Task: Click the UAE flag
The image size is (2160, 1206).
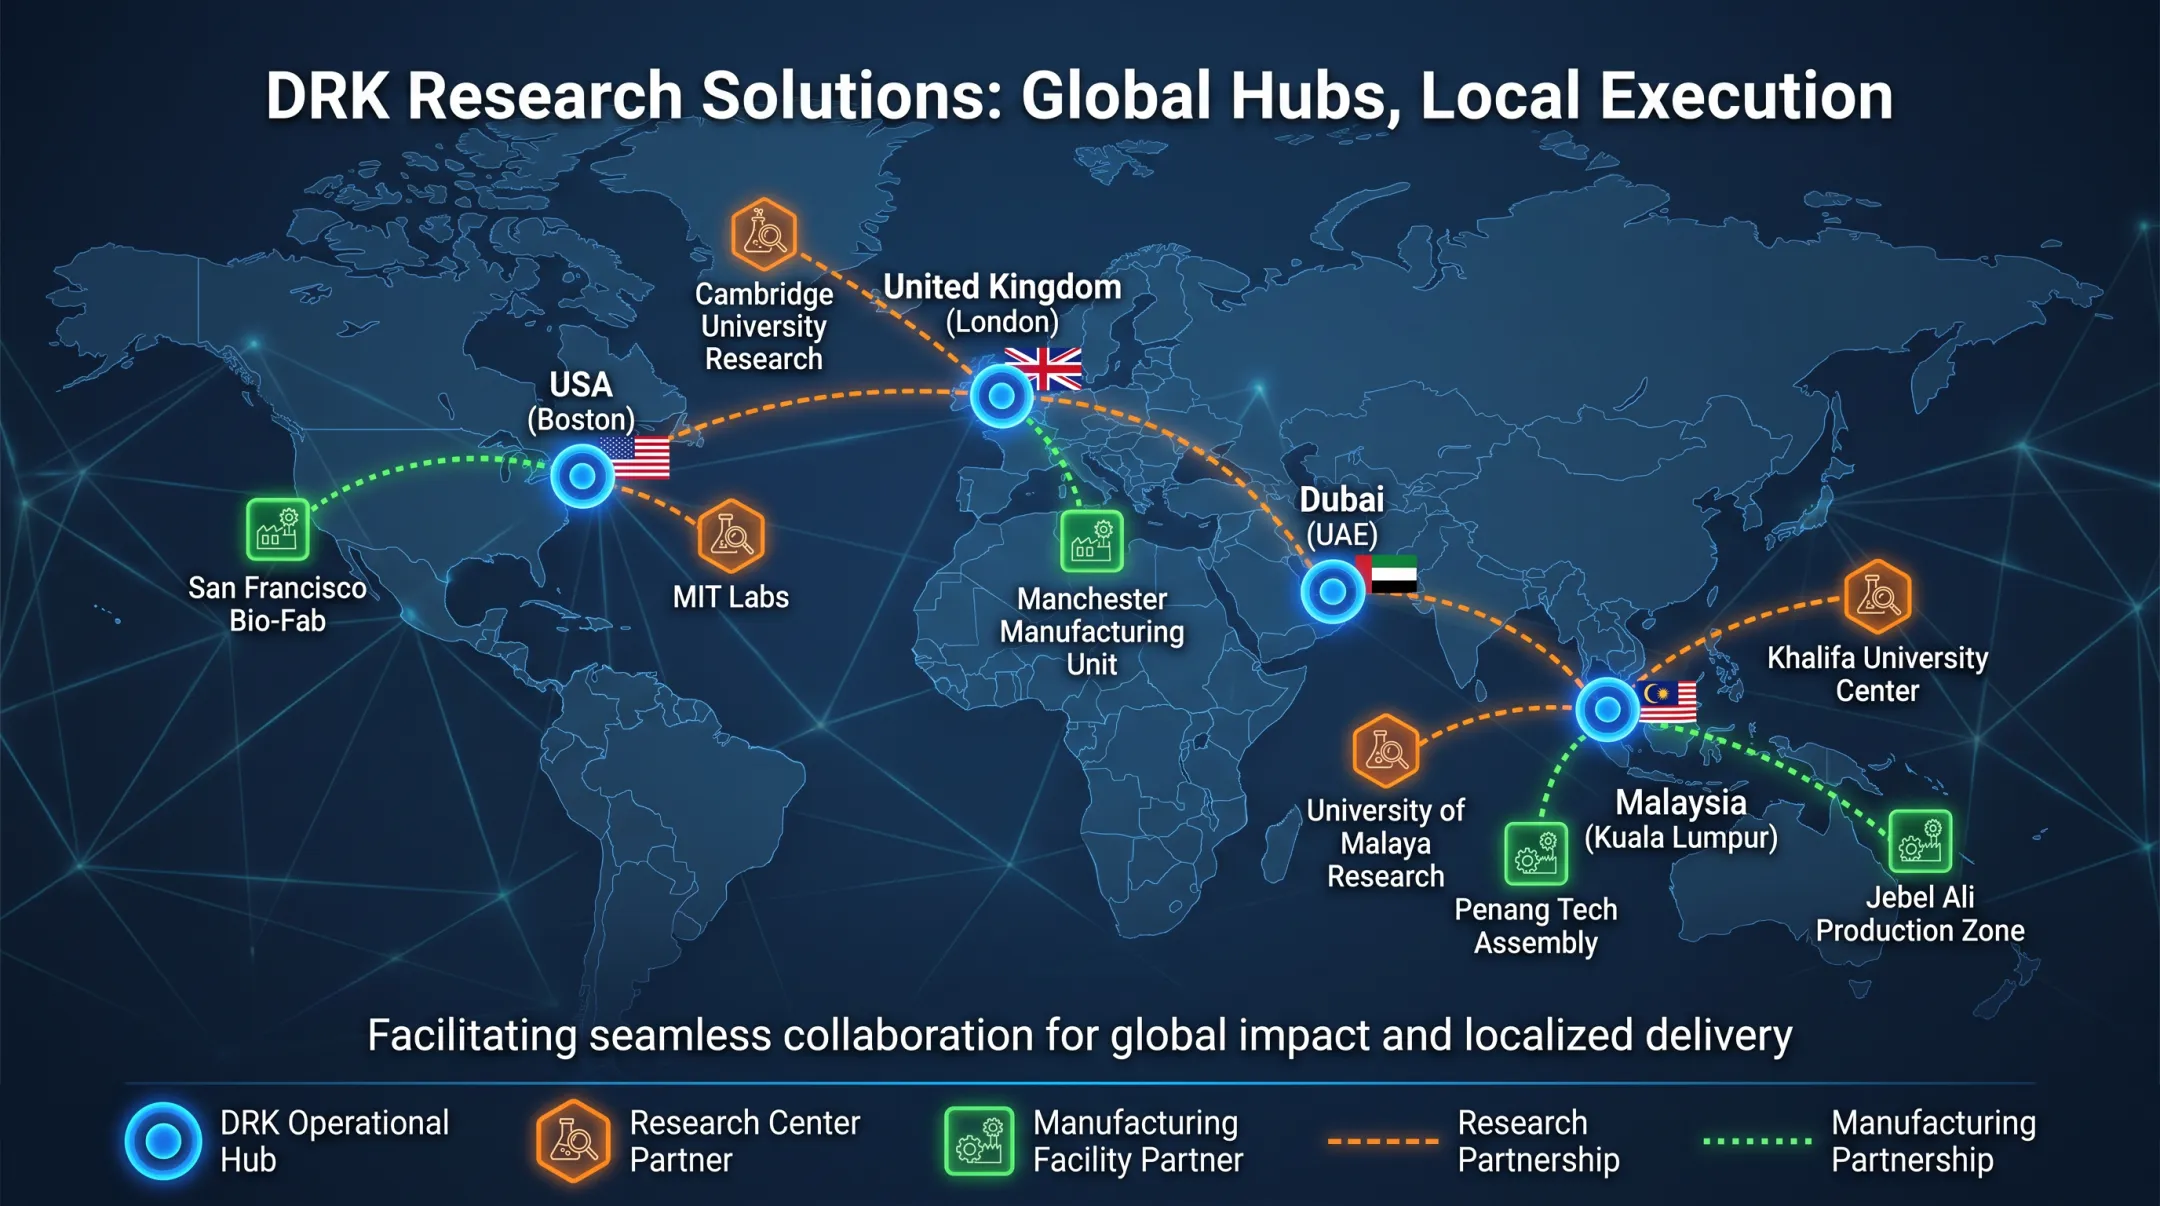Action: pyautogui.click(x=1390, y=574)
